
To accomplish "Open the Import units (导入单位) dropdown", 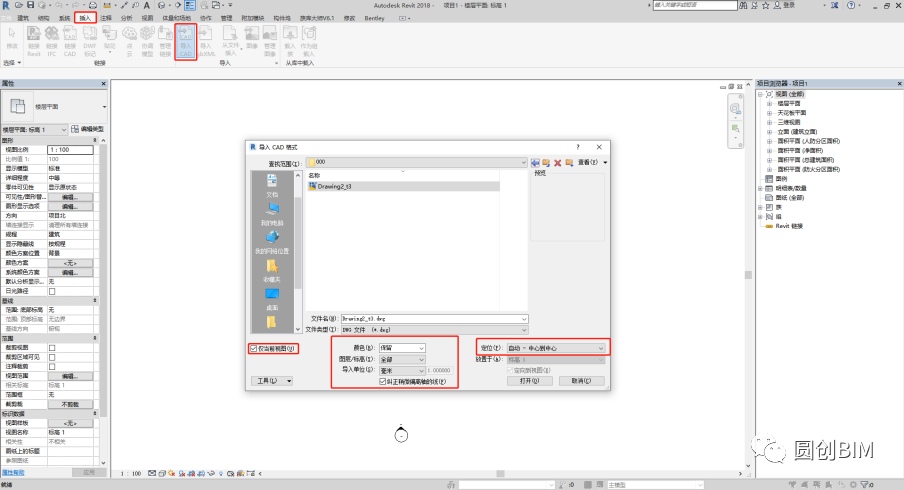I will [402, 370].
